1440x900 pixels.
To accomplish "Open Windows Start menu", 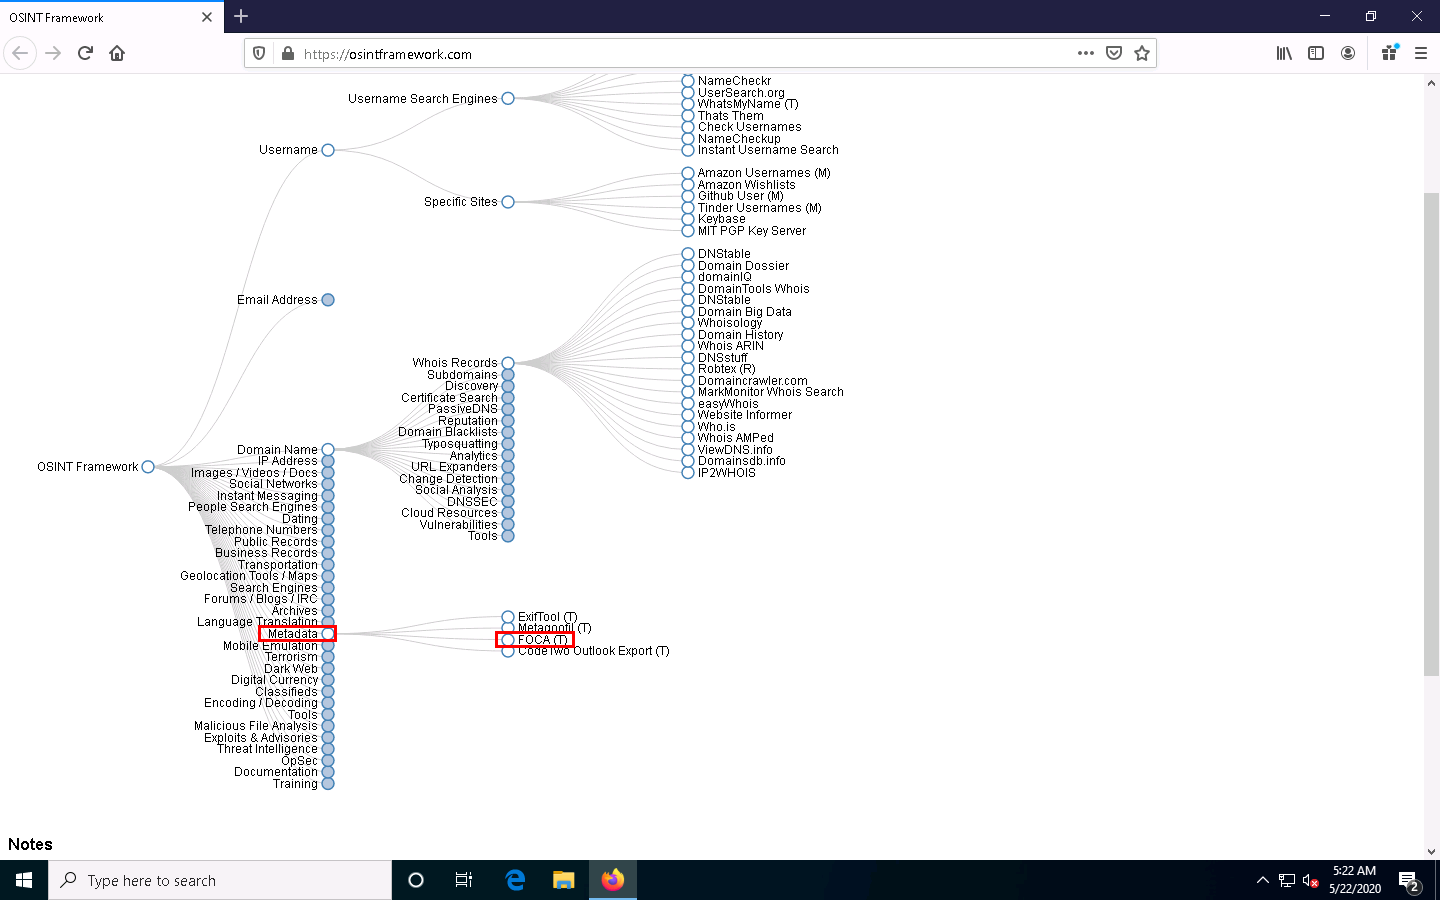I will (x=24, y=880).
